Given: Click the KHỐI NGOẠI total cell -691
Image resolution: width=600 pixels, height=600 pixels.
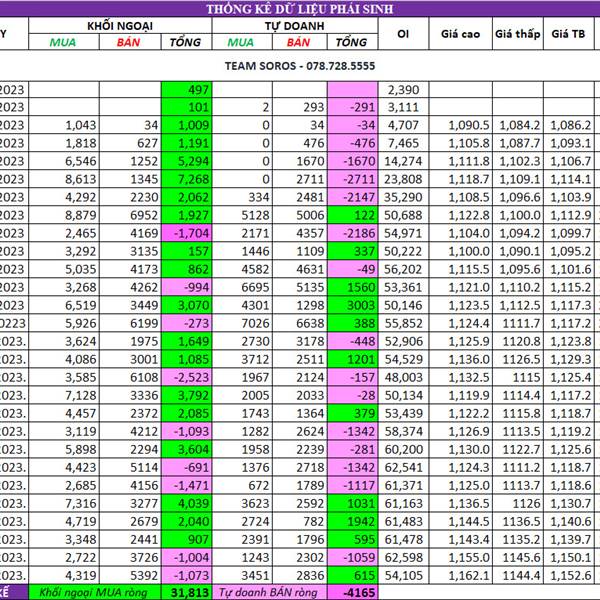Looking at the screenshot, I should [x=186, y=467].
